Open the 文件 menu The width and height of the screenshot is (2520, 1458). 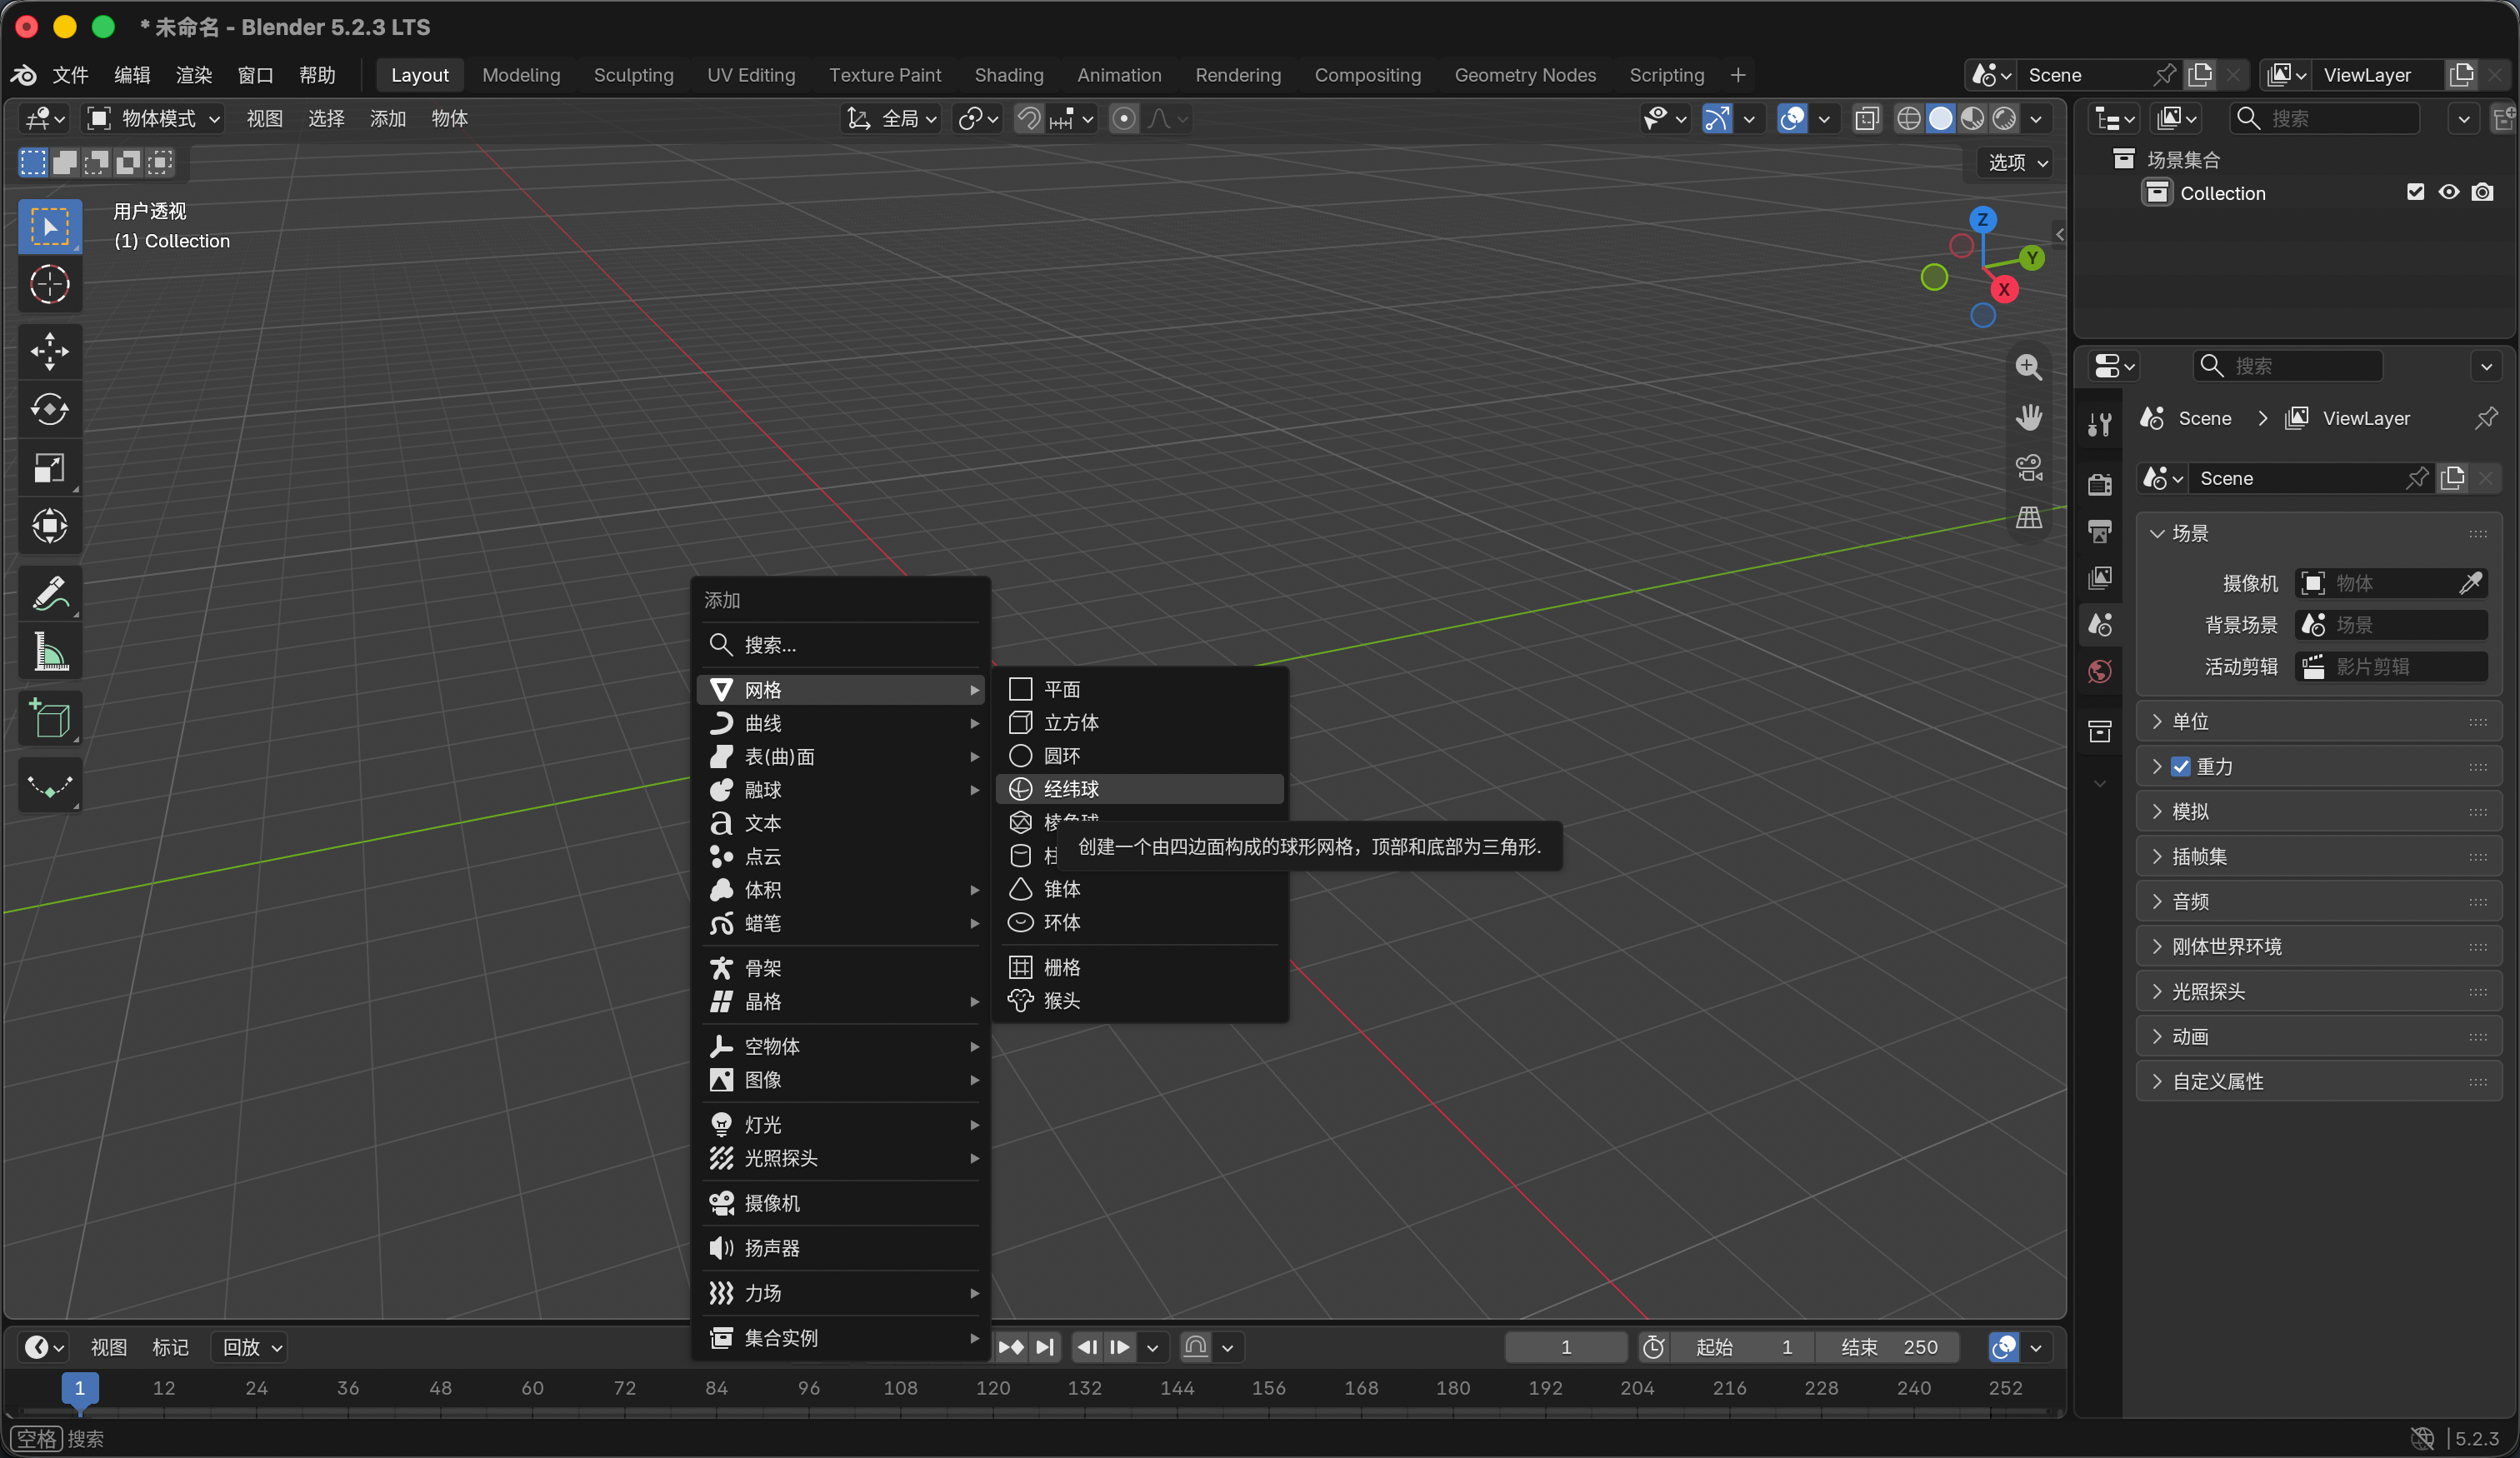(x=70, y=75)
